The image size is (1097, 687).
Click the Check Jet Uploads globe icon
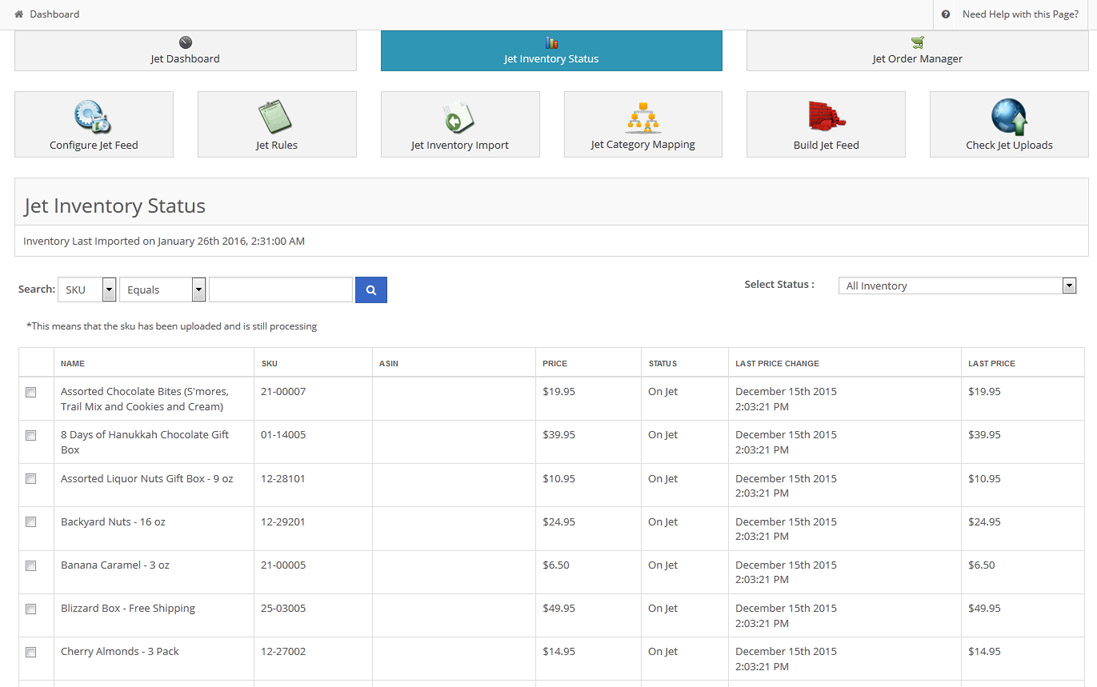(1009, 116)
